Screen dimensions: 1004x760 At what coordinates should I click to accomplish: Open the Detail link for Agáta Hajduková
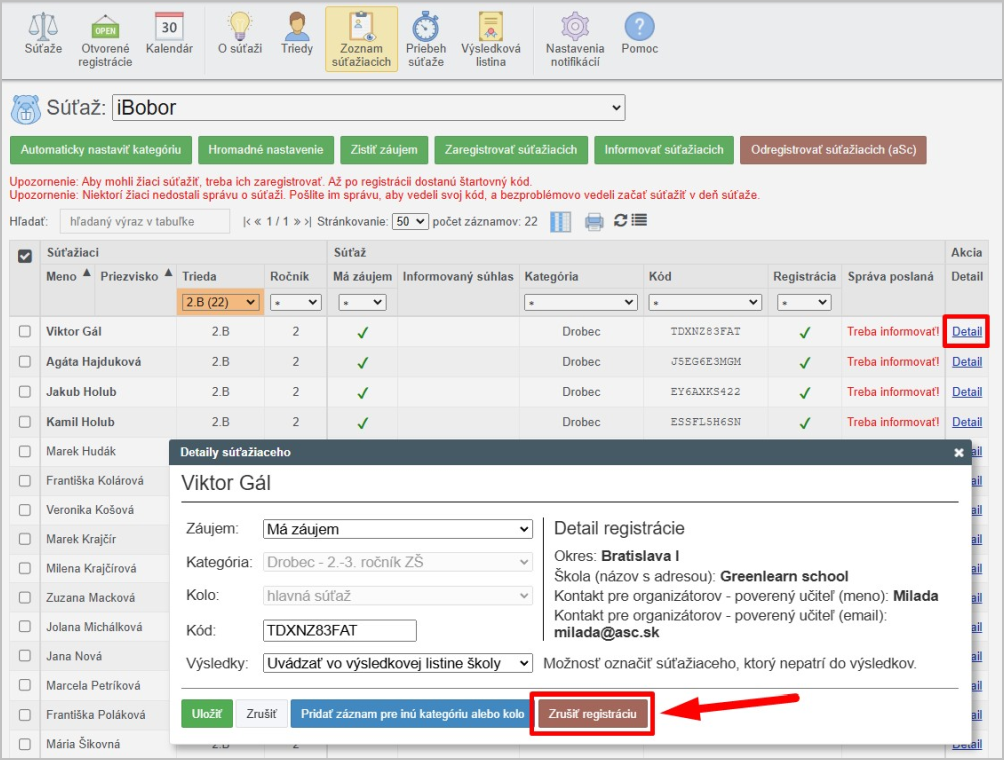tap(966, 362)
